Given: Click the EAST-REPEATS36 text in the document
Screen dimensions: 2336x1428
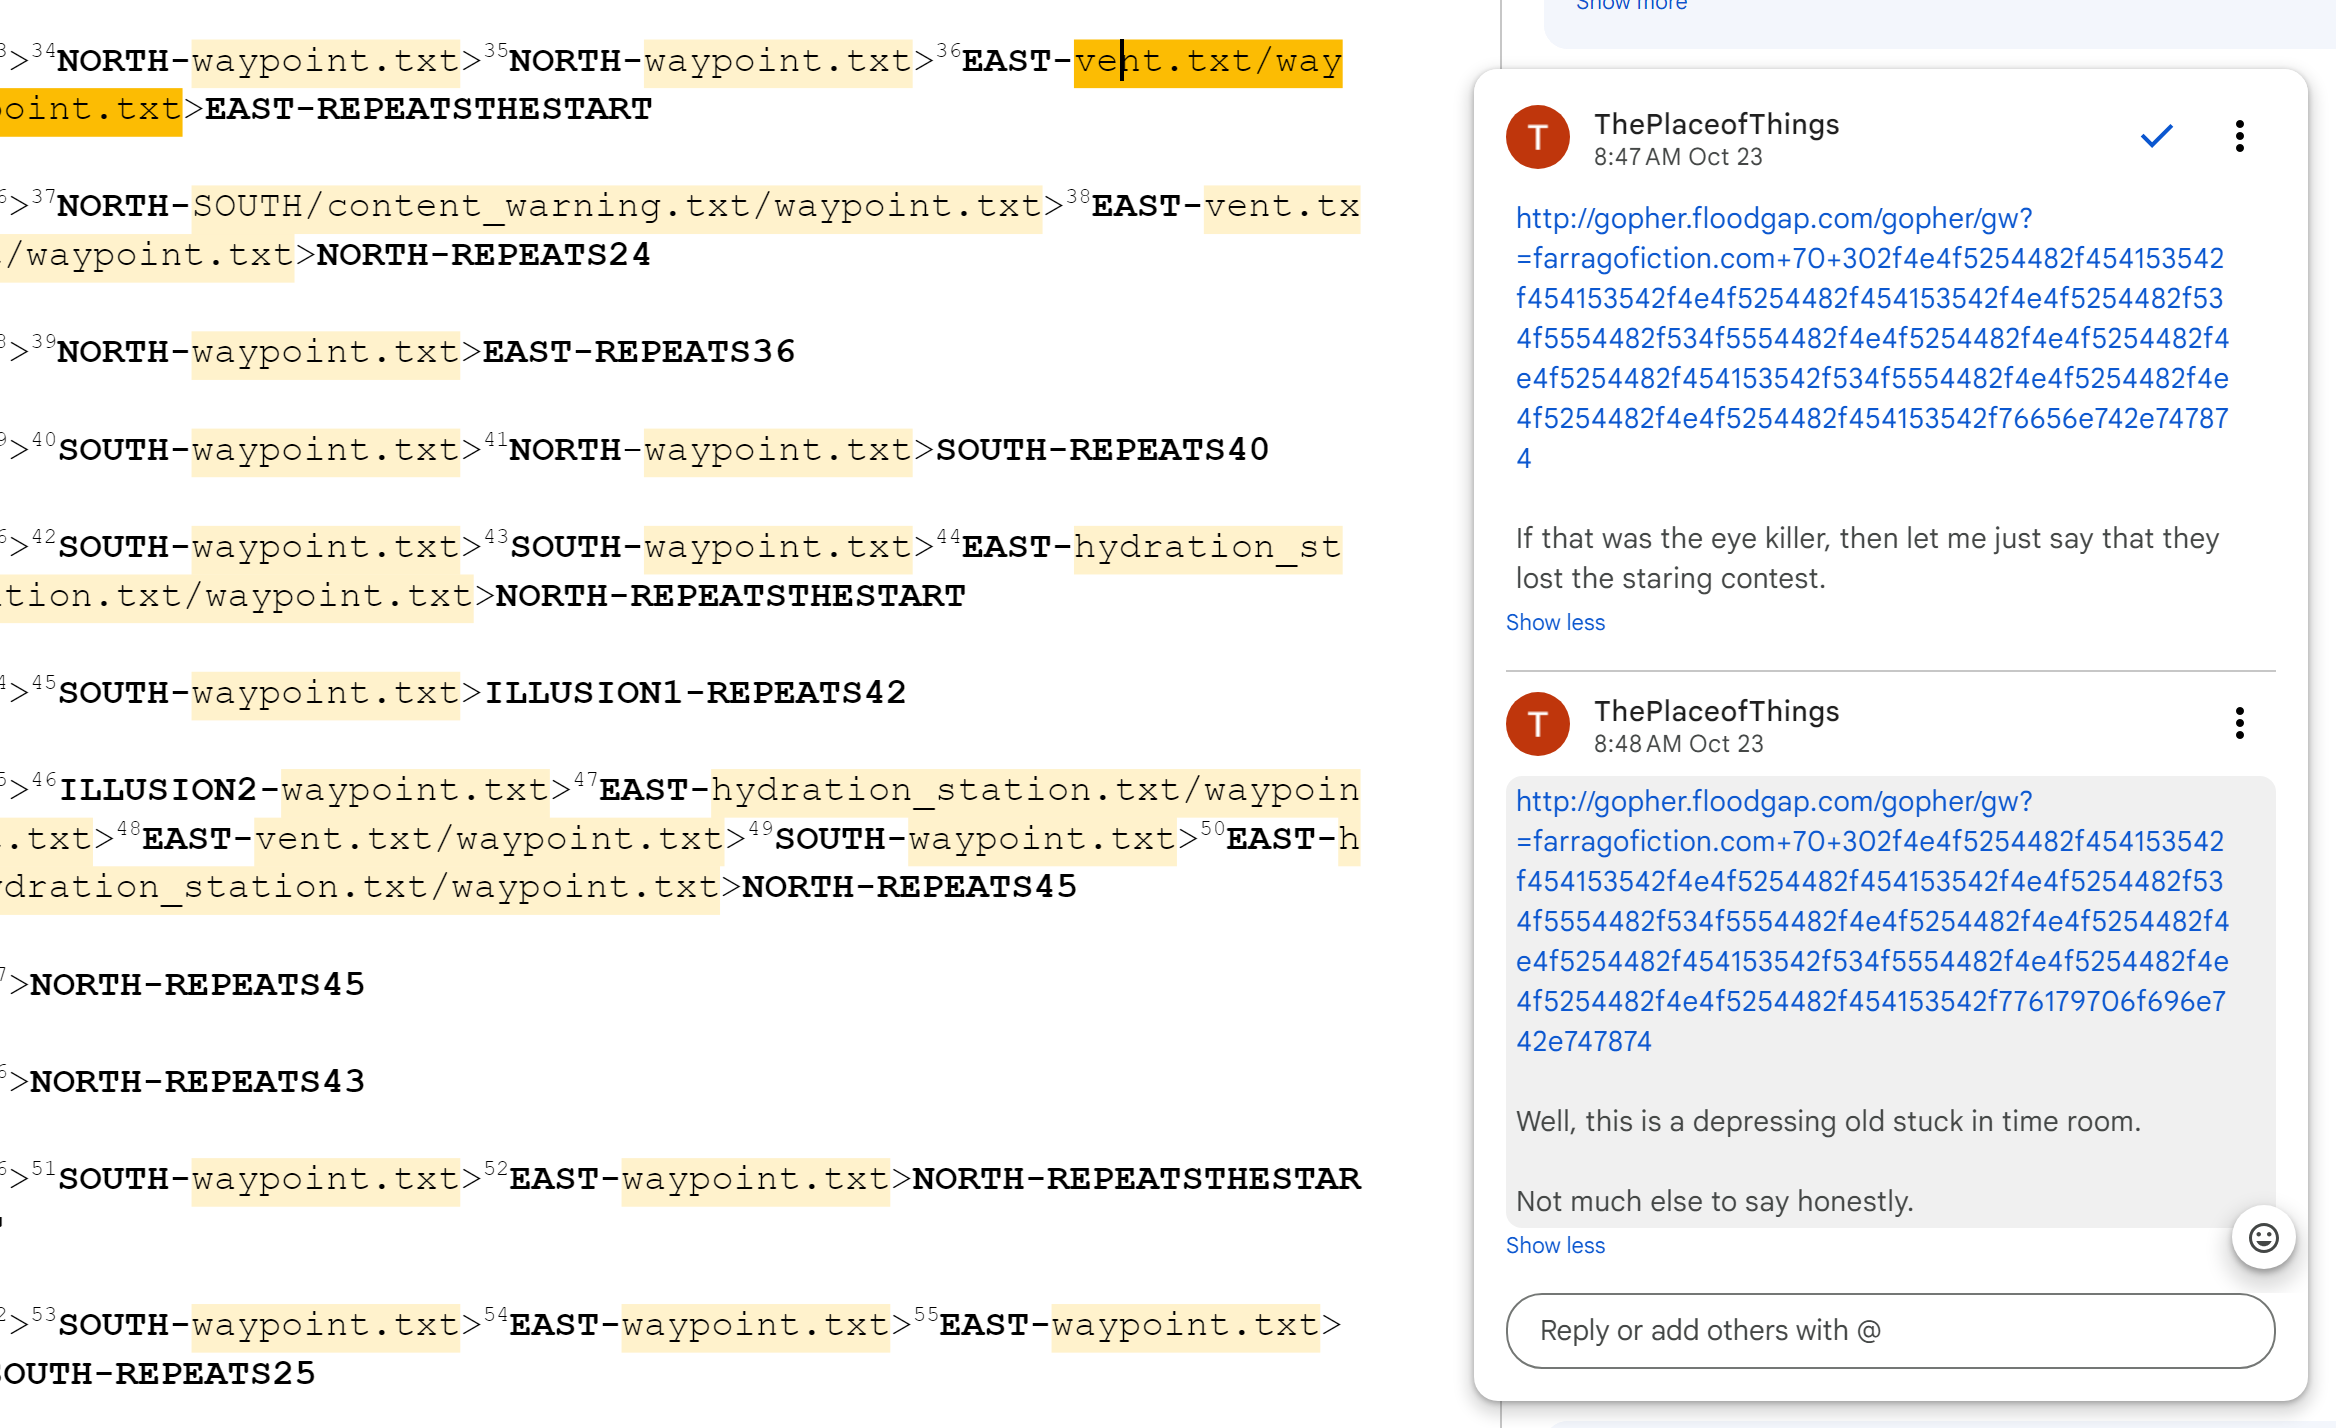Looking at the screenshot, I should [x=638, y=352].
